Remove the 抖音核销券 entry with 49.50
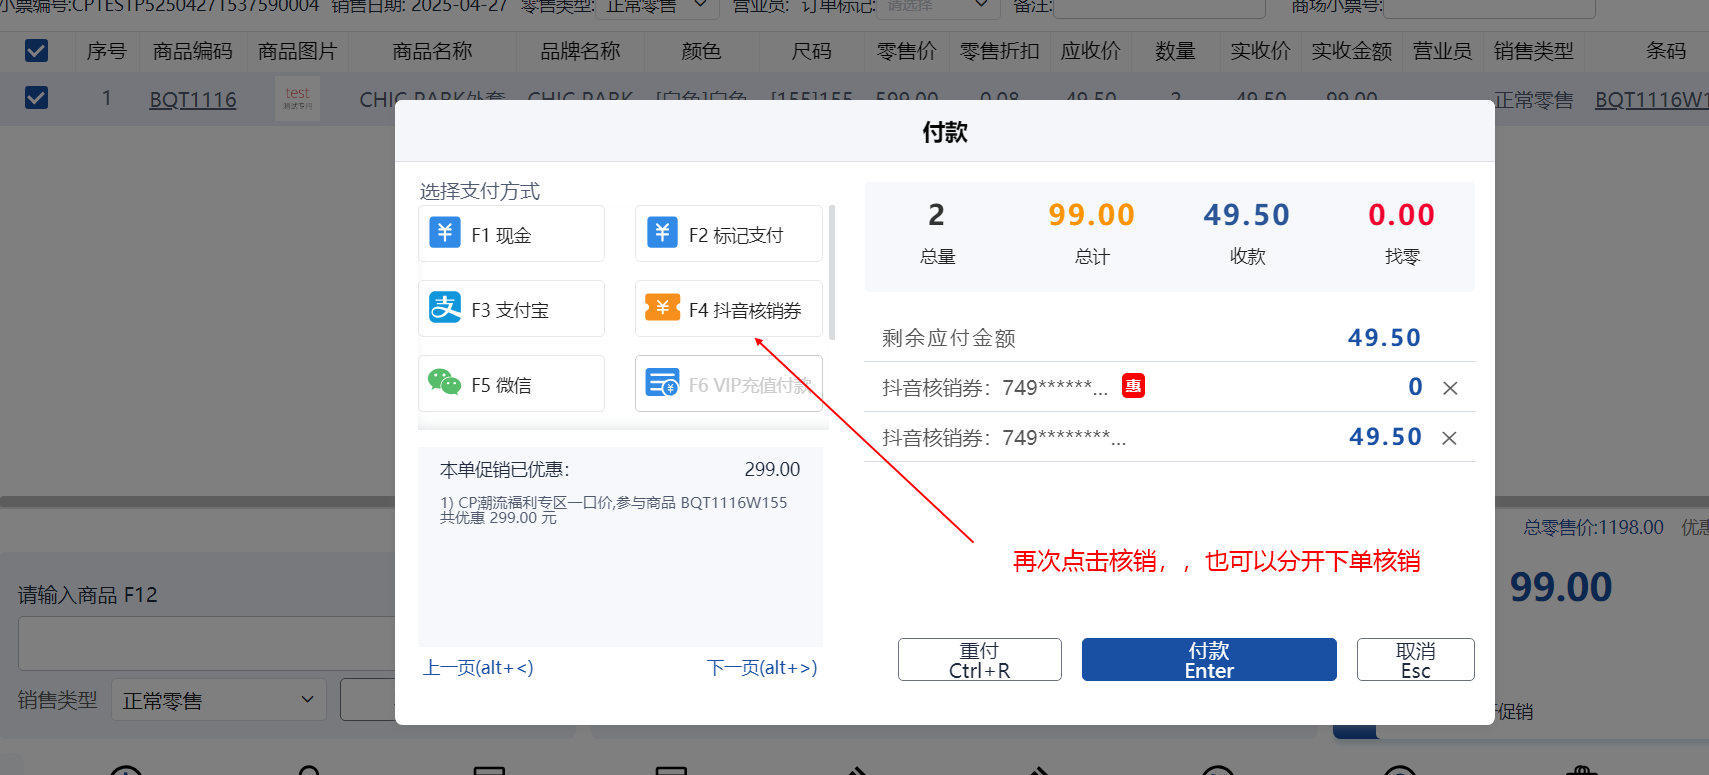1709x775 pixels. tap(1449, 438)
